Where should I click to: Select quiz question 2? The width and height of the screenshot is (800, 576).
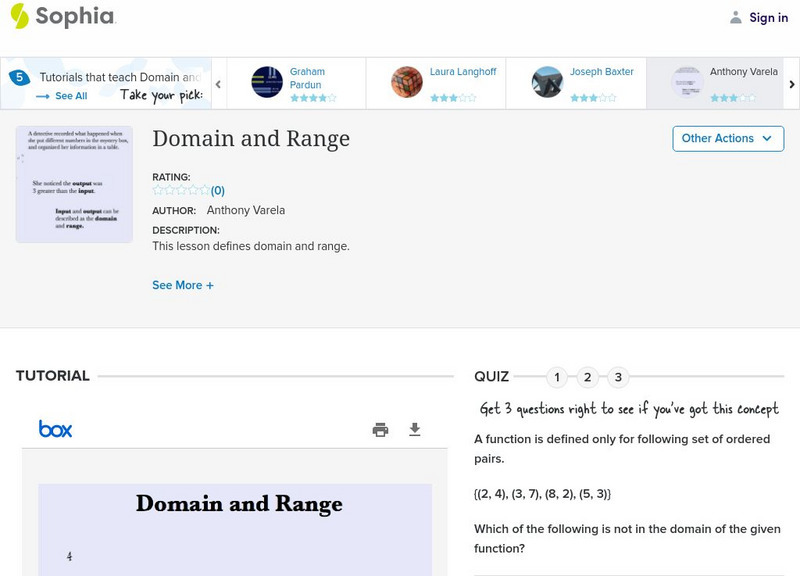(588, 377)
